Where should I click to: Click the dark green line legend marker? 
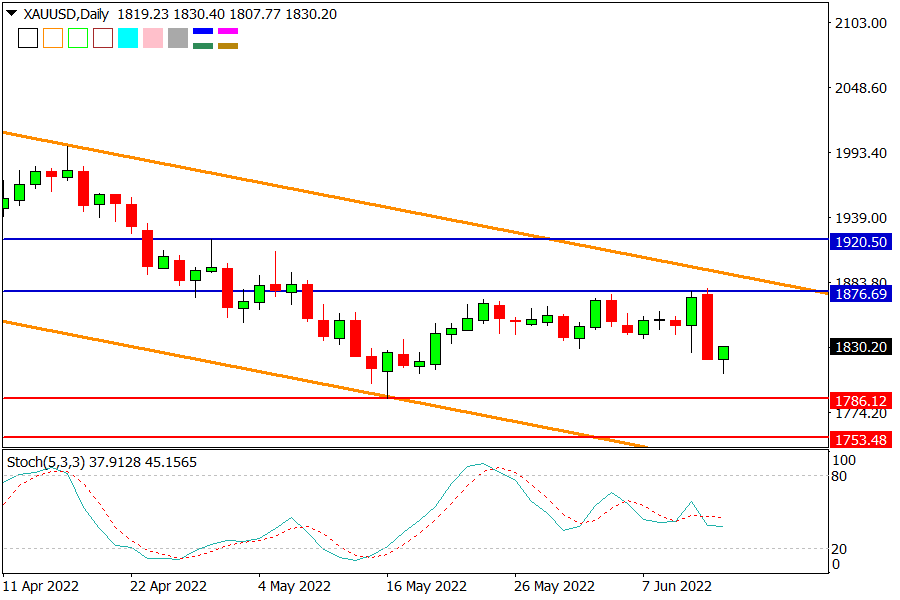(x=203, y=46)
